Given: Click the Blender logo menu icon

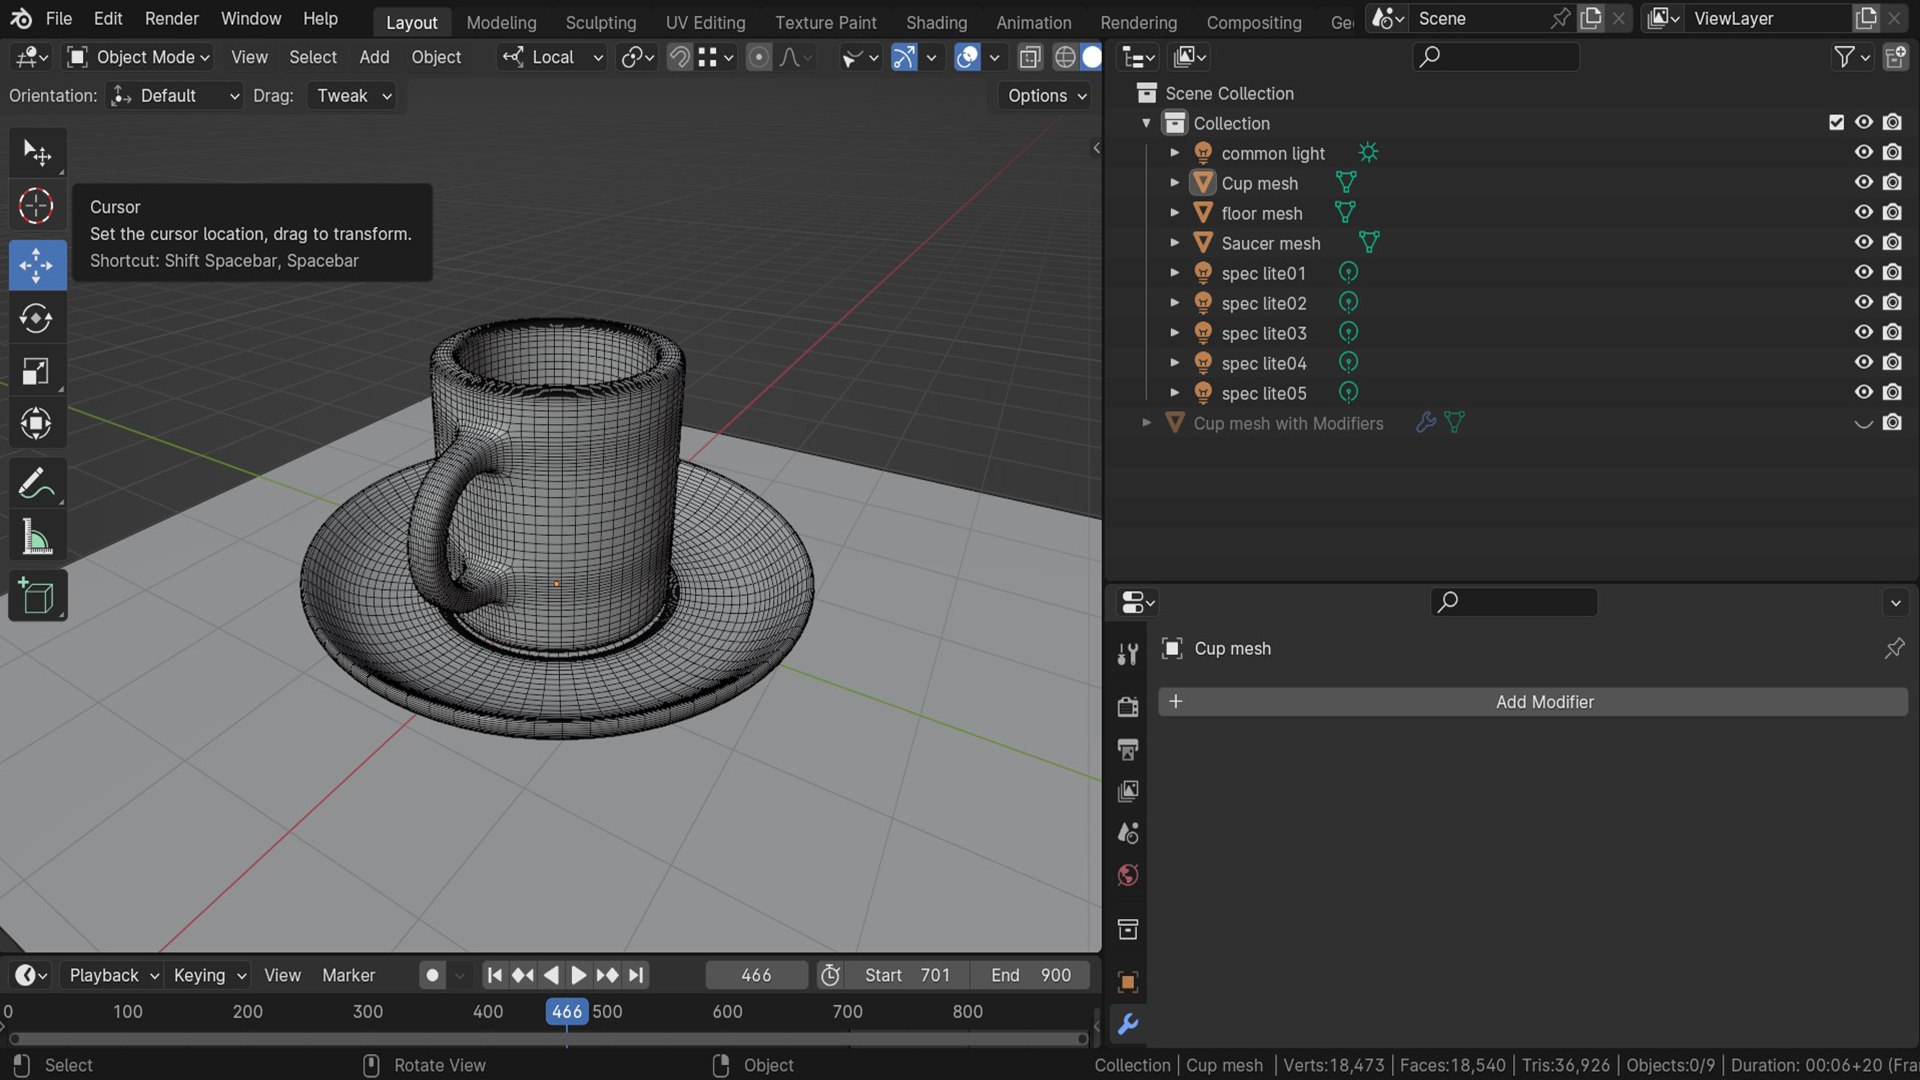Looking at the screenshot, I should coord(20,18).
